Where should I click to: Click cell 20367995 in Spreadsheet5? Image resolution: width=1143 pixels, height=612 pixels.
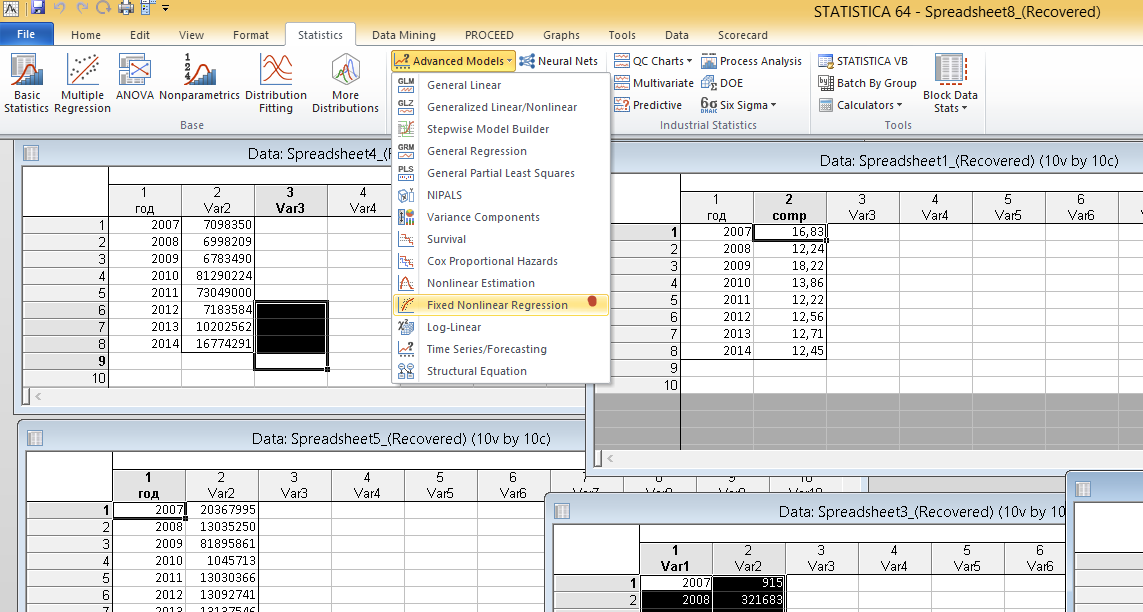pyautogui.click(x=222, y=510)
